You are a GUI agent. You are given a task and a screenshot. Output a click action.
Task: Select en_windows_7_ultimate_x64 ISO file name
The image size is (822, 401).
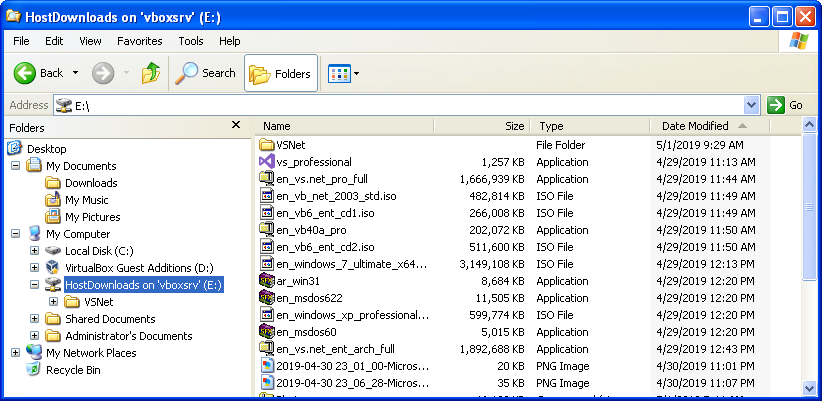[352, 264]
